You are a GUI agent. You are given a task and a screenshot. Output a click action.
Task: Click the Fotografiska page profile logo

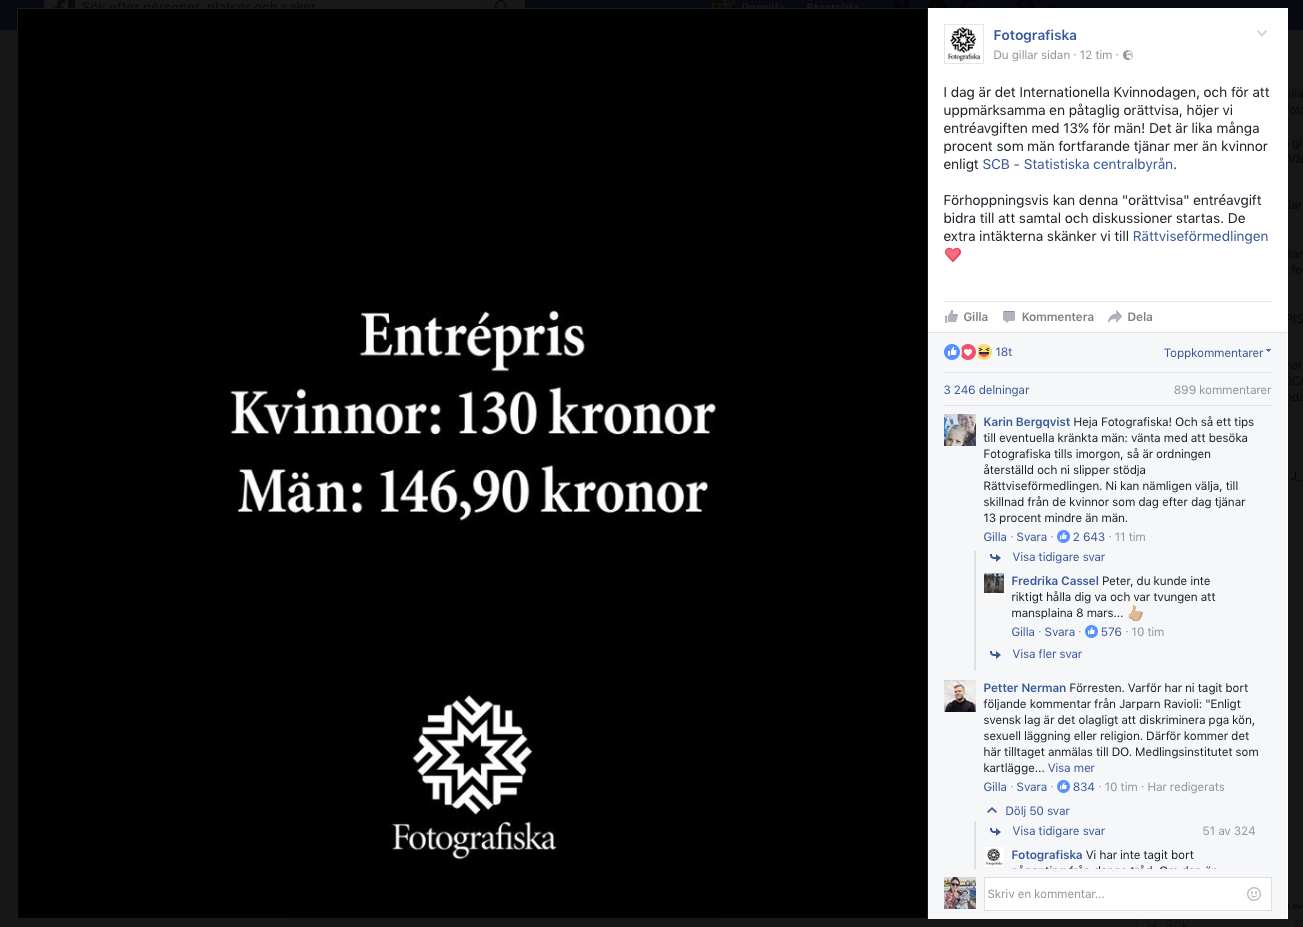click(963, 44)
